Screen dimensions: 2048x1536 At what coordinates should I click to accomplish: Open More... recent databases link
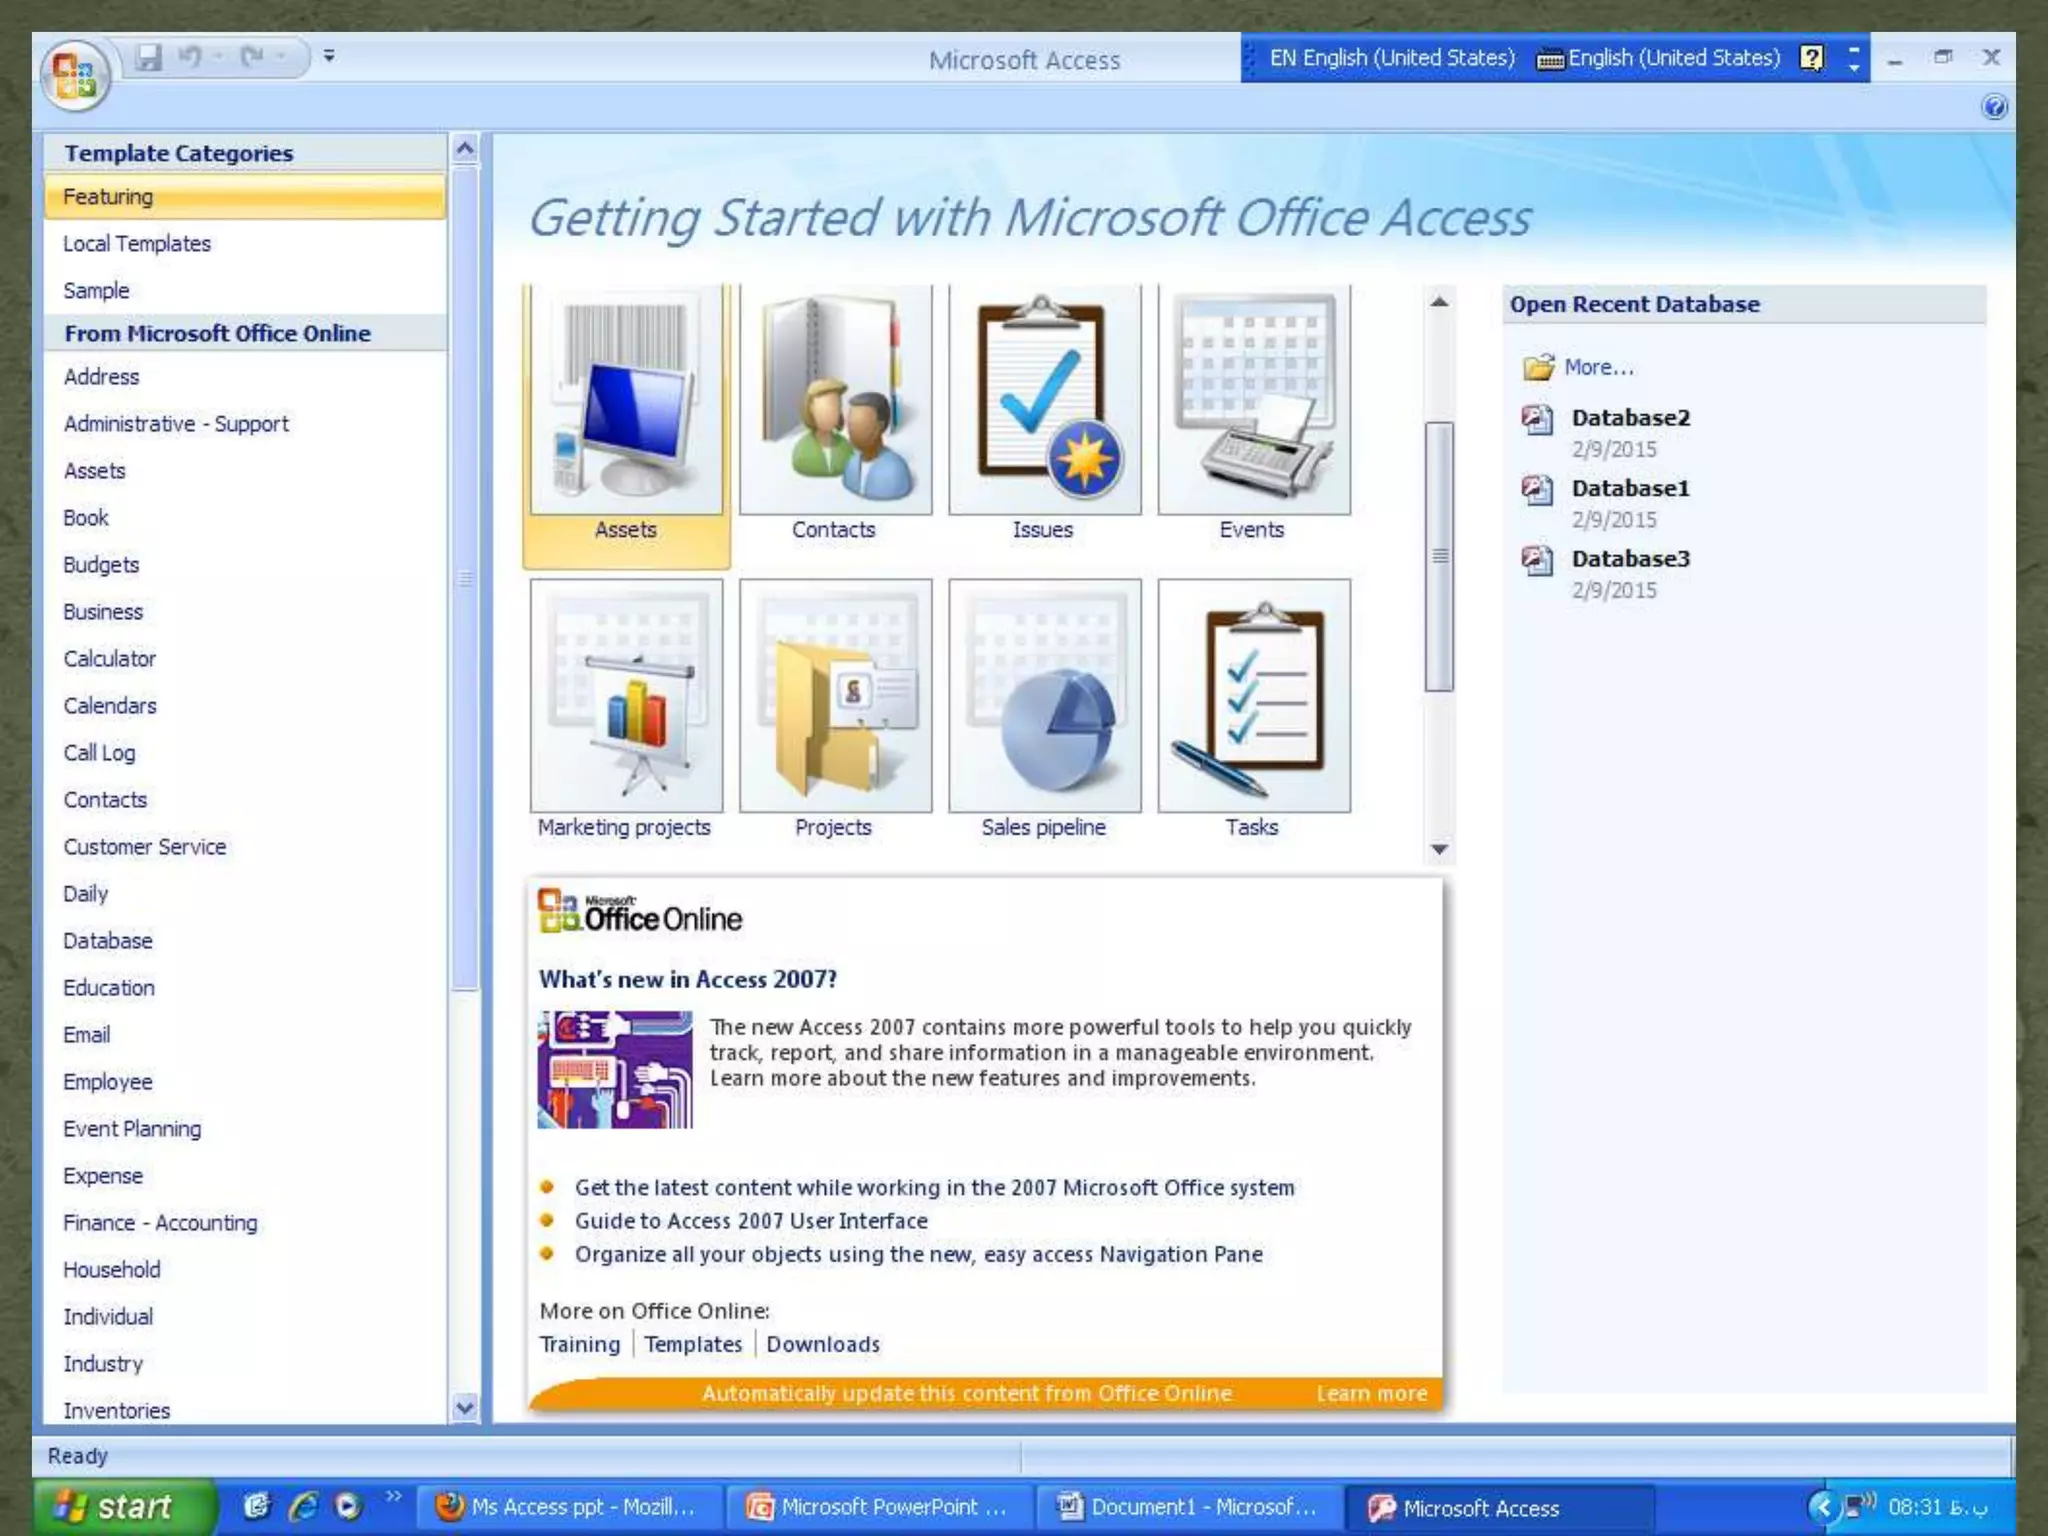[x=1598, y=368]
